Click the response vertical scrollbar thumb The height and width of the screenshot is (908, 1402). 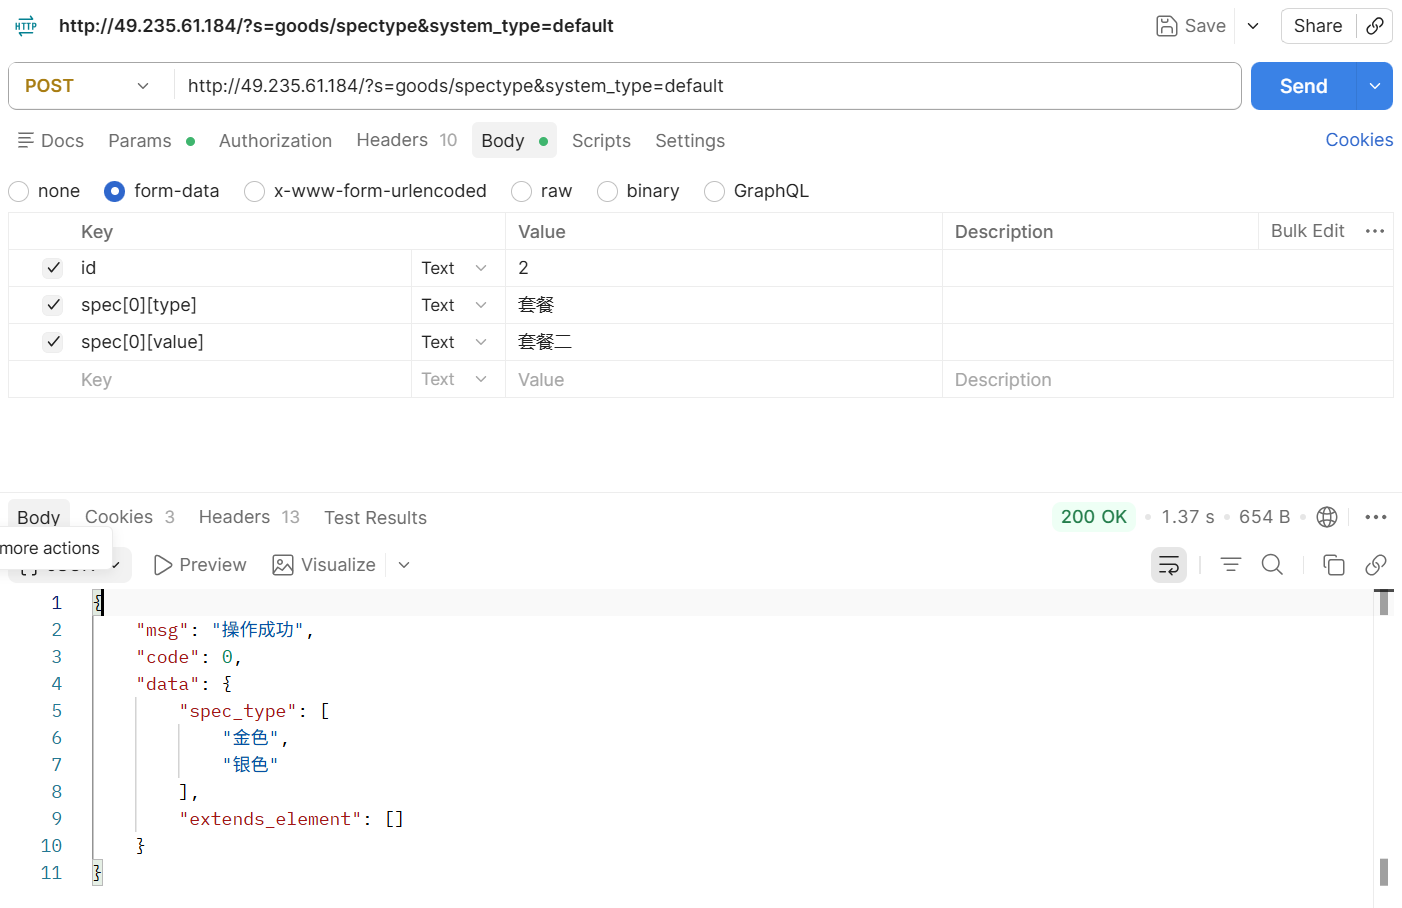tap(1384, 602)
